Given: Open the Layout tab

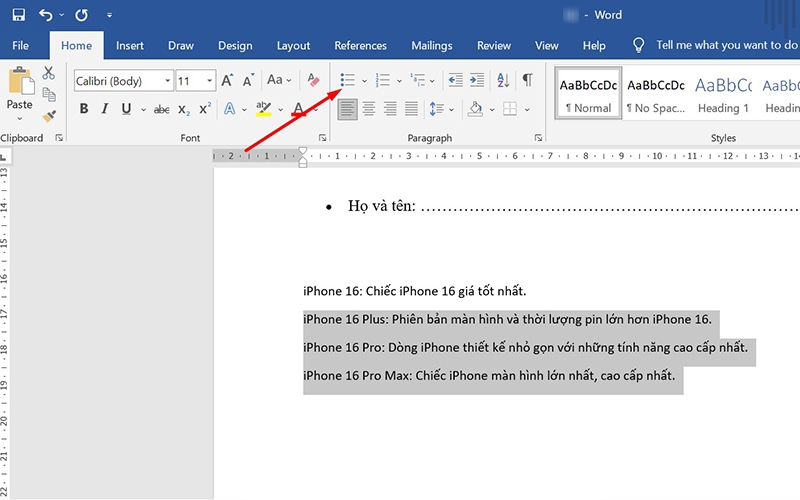Looking at the screenshot, I should pyautogui.click(x=293, y=45).
